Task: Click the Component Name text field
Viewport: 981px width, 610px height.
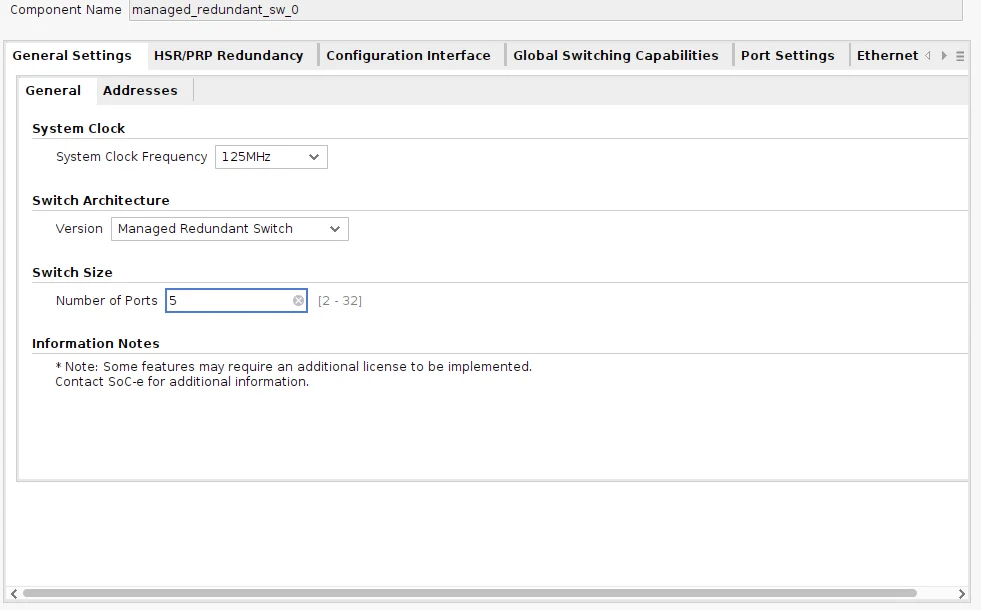Action: [x=546, y=10]
